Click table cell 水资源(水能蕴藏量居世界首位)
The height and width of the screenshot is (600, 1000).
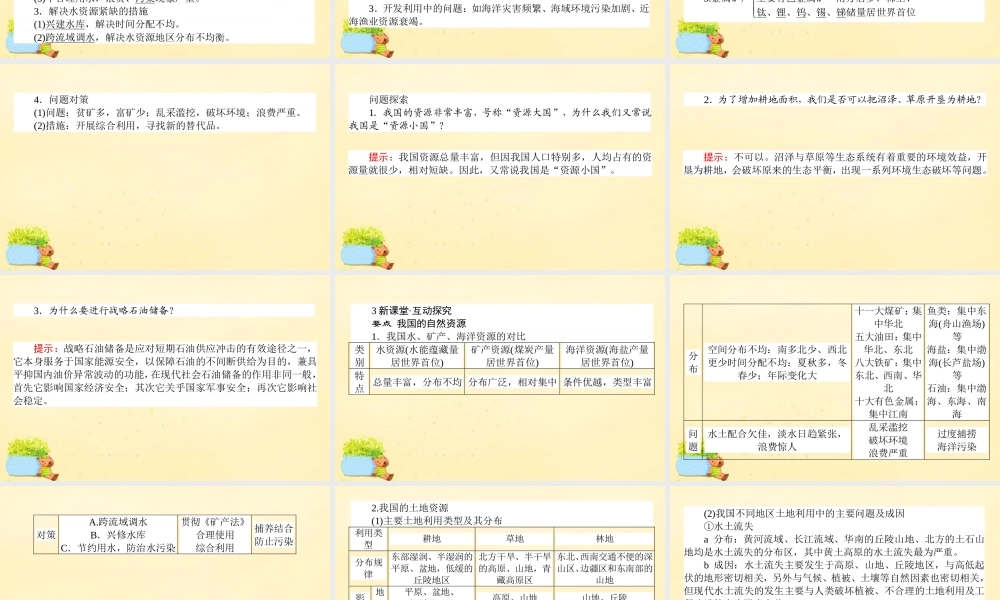417,356
